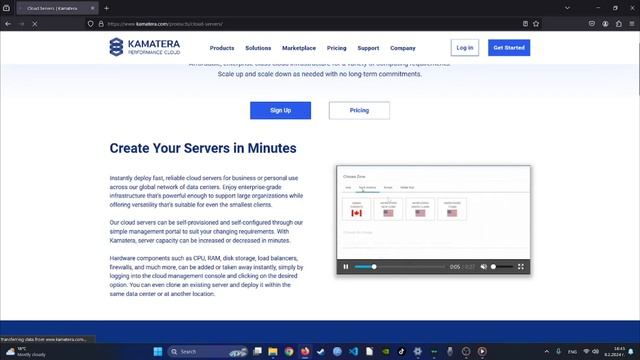The image size is (640, 360).
Task: Open the network and volume tray icons
Action: [591, 351]
